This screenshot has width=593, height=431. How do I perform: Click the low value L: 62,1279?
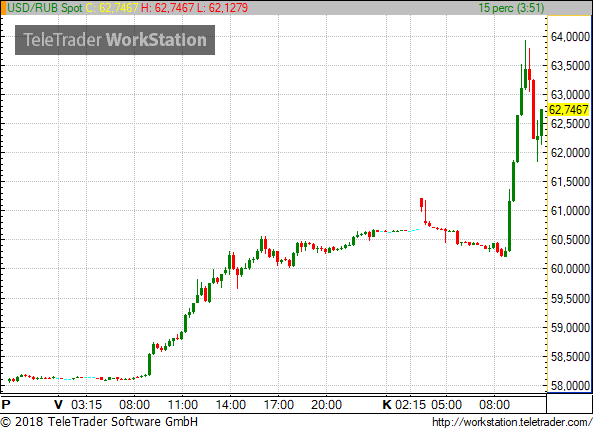click(x=223, y=8)
